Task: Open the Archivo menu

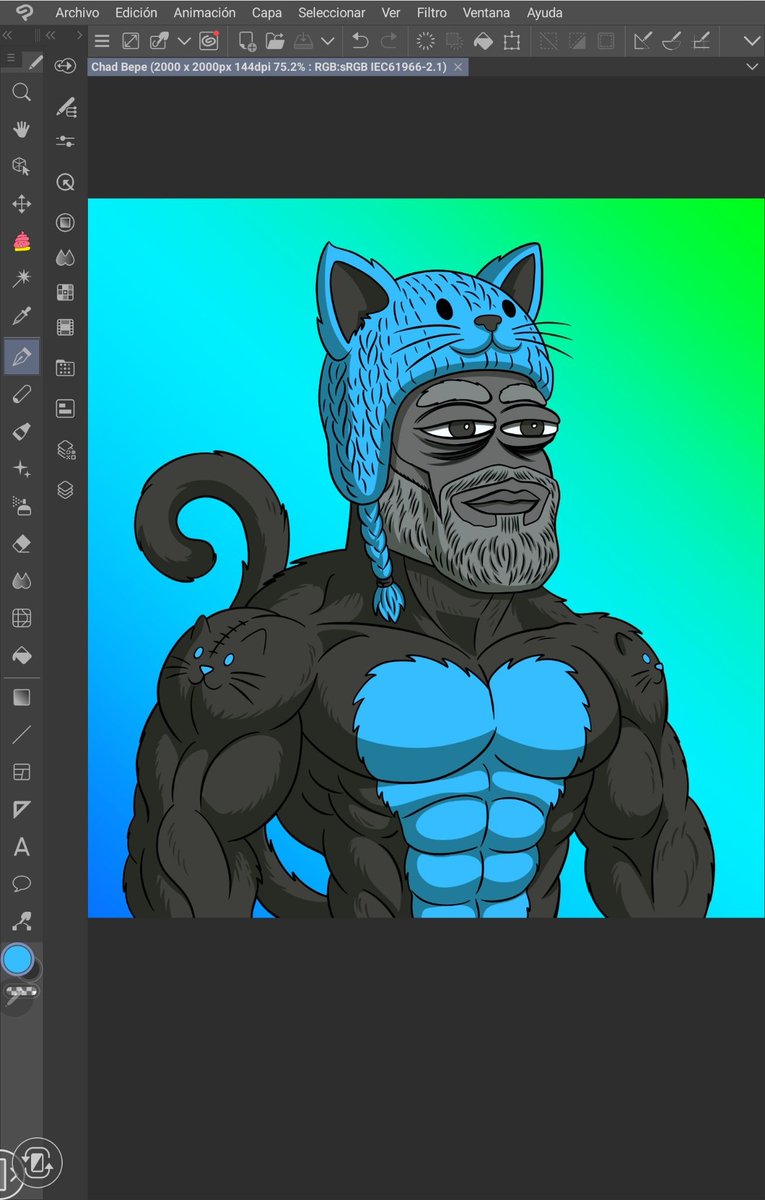Action: click(x=78, y=13)
